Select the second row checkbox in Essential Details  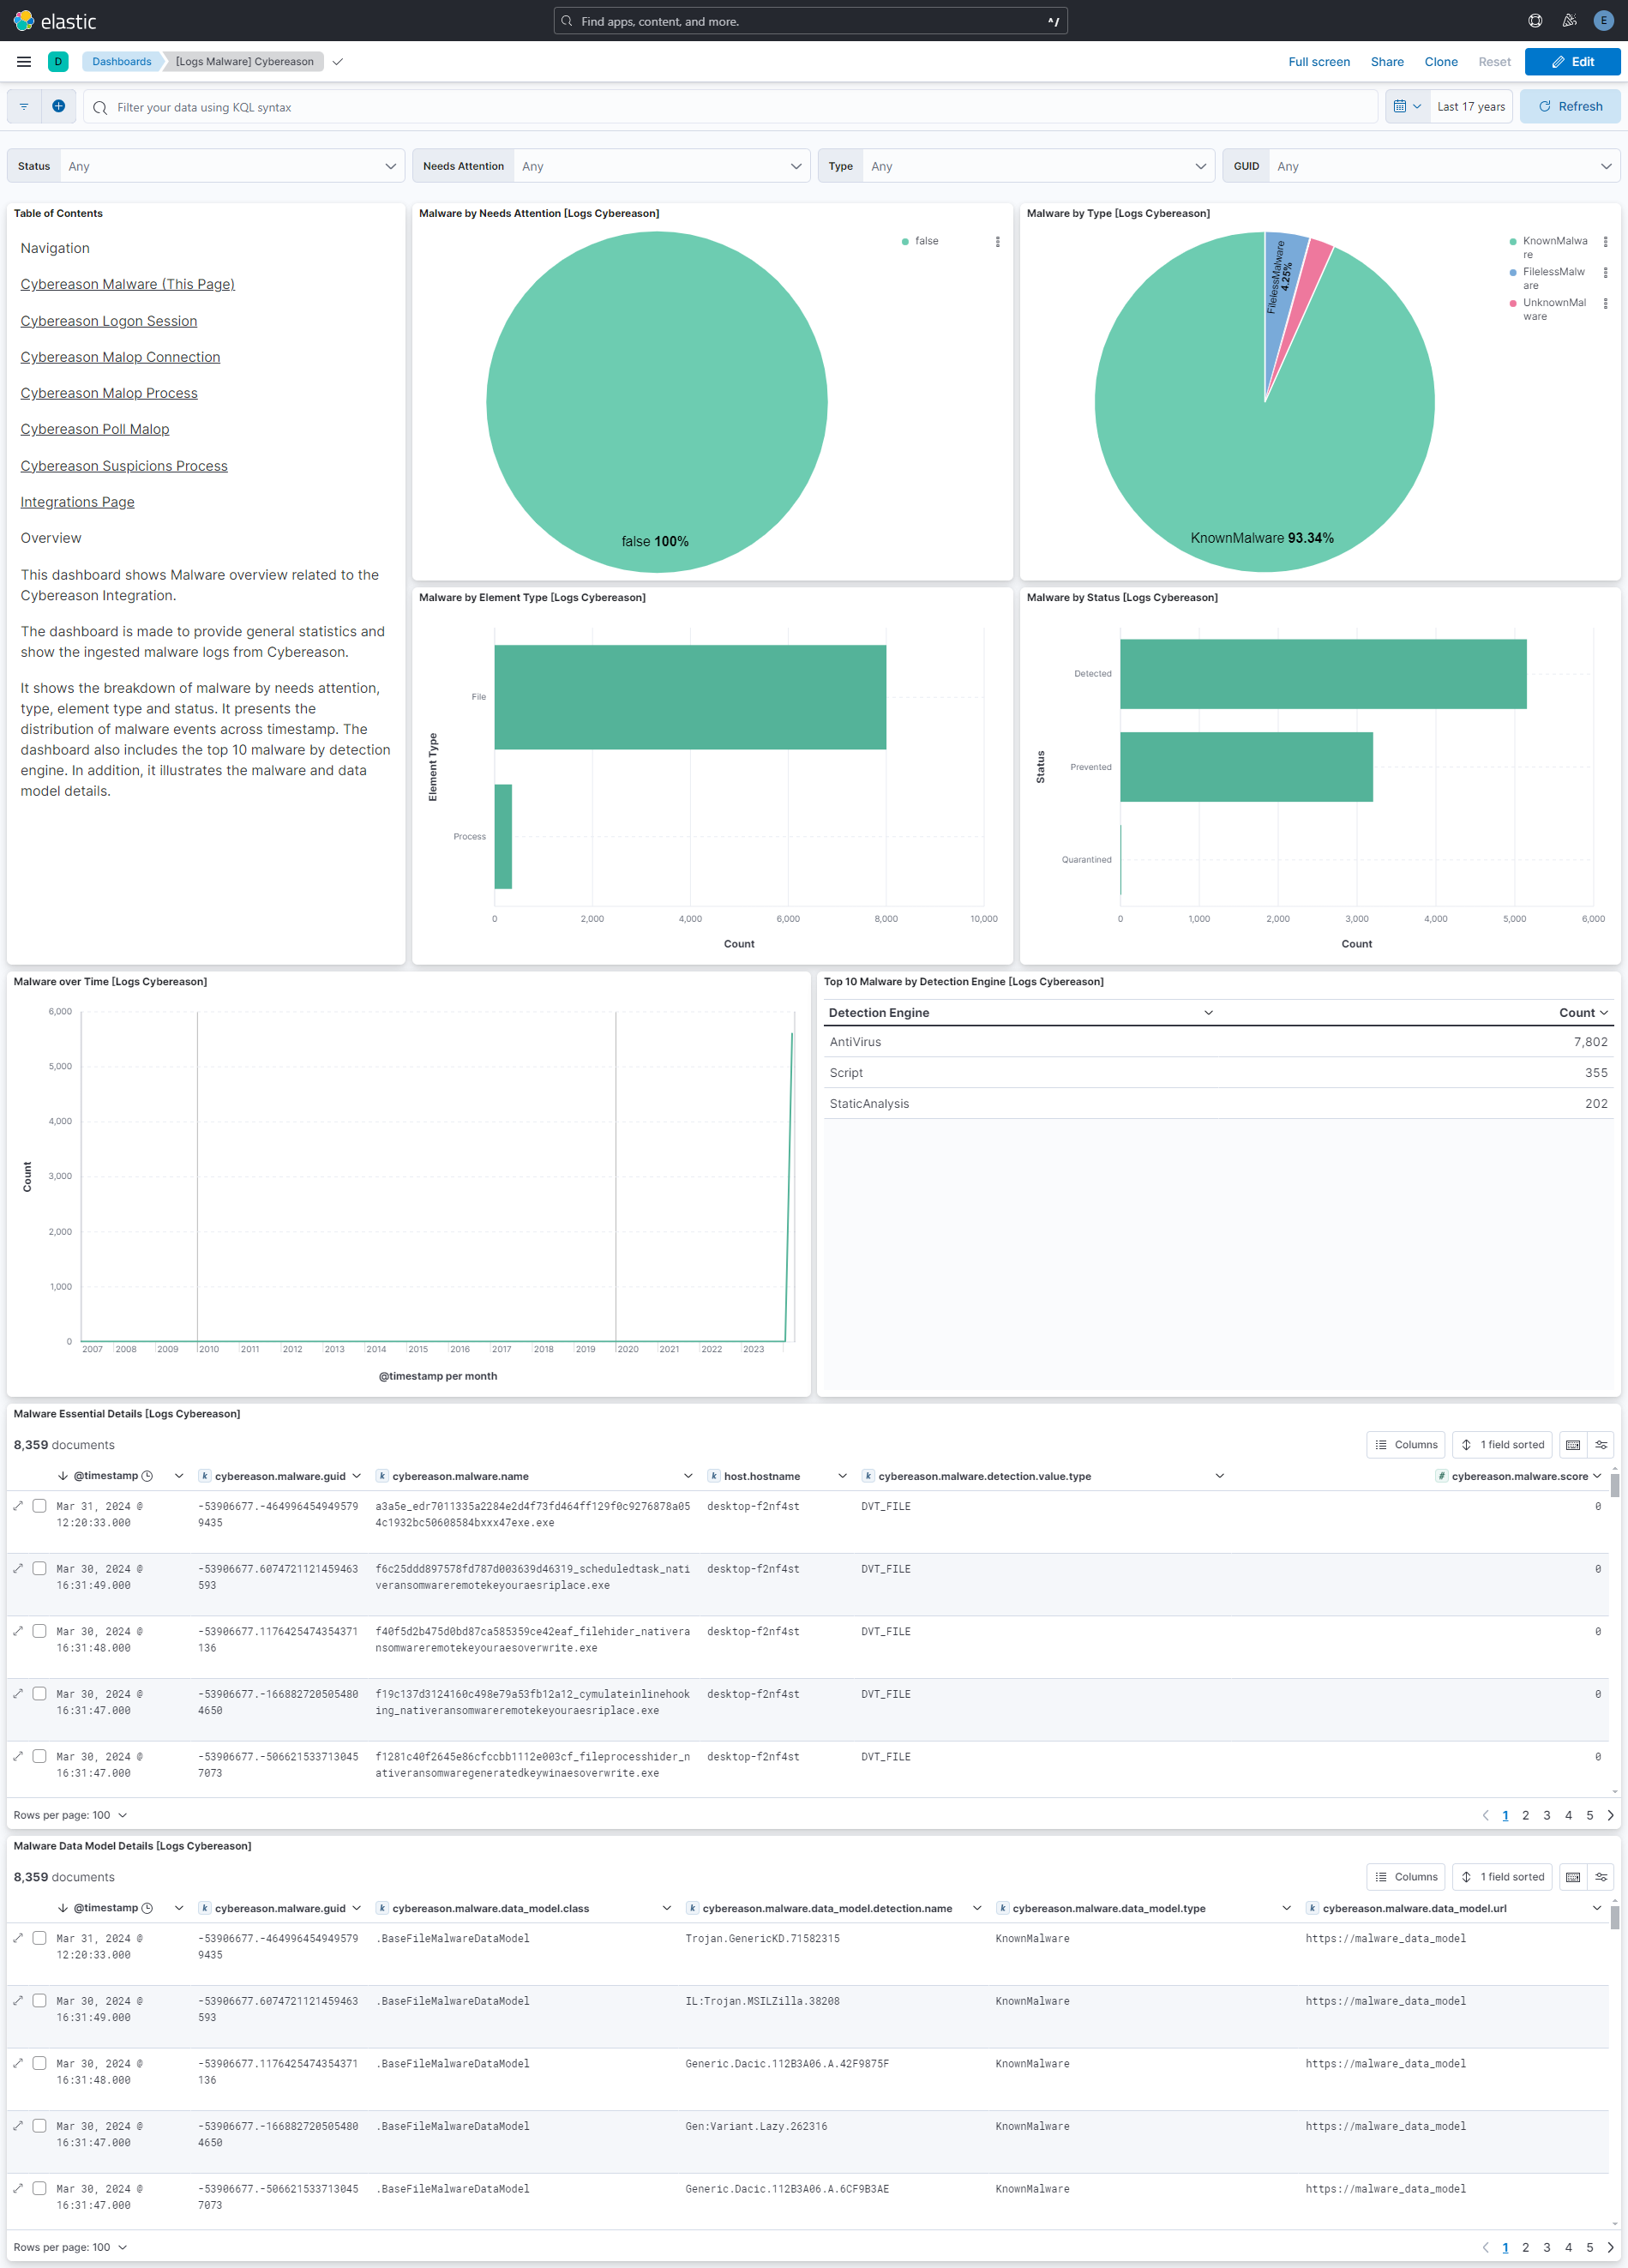click(40, 1569)
